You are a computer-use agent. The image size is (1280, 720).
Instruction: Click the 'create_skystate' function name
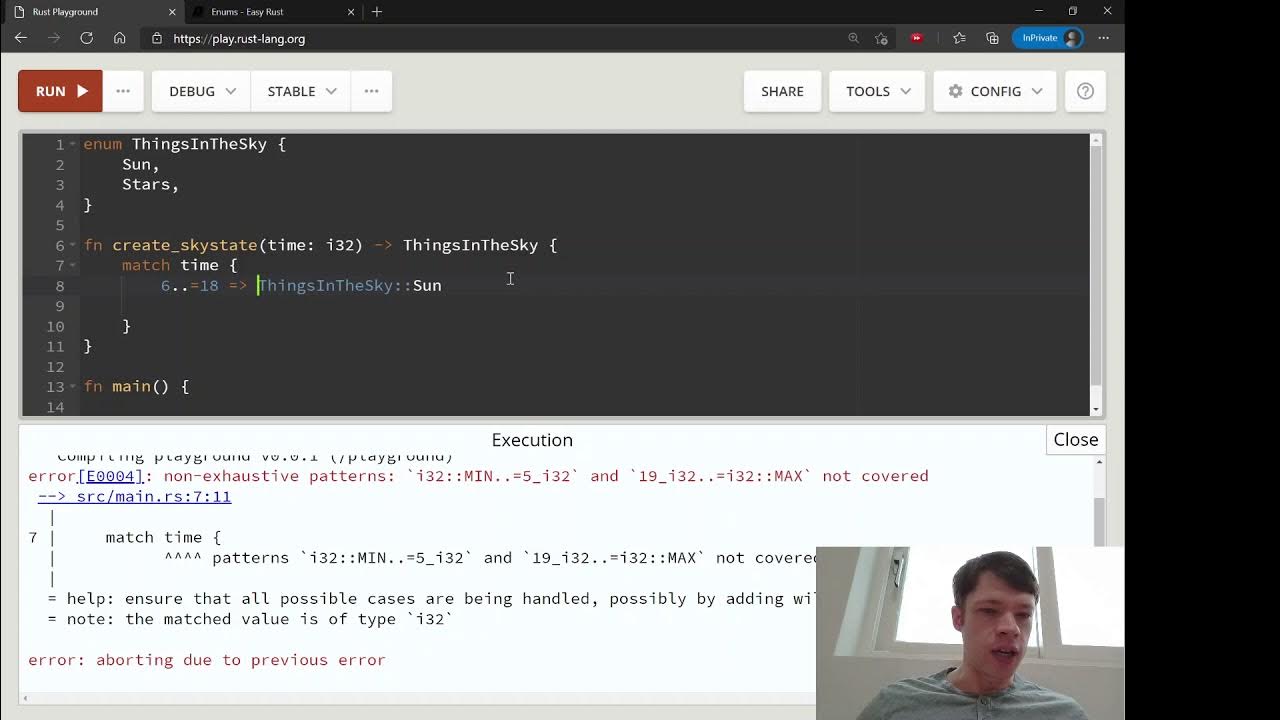(185, 245)
